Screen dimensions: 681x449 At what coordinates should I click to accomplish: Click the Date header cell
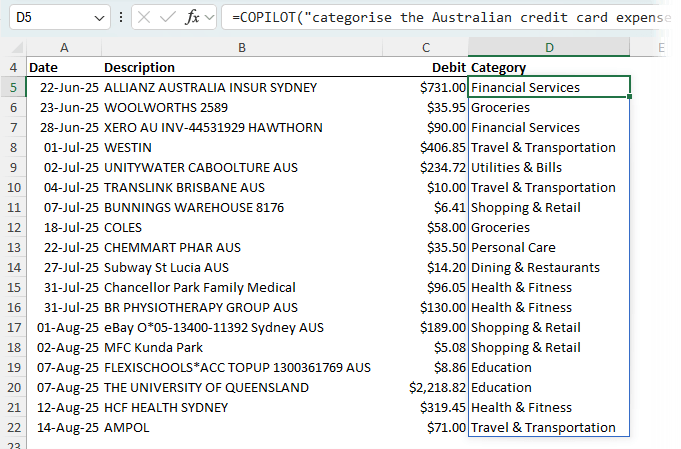(x=64, y=67)
